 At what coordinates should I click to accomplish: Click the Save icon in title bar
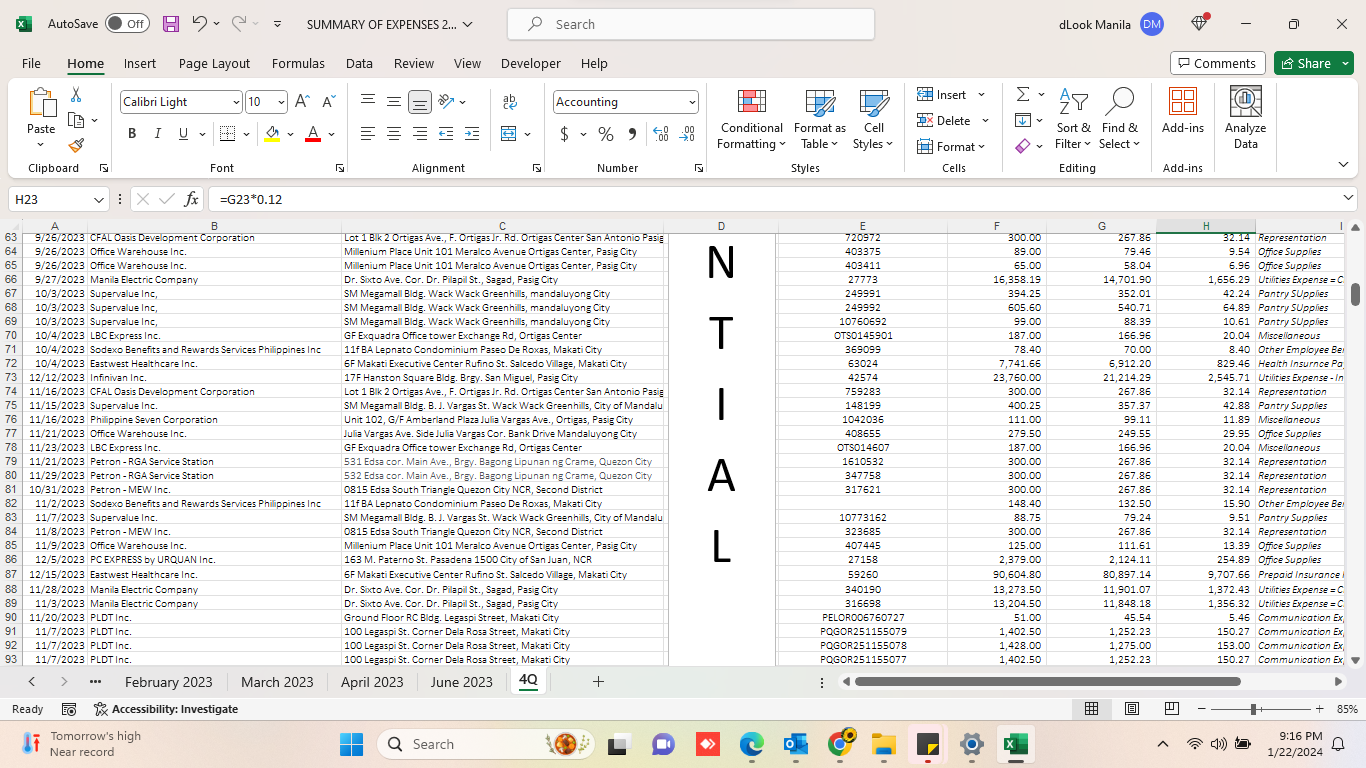pos(171,24)
